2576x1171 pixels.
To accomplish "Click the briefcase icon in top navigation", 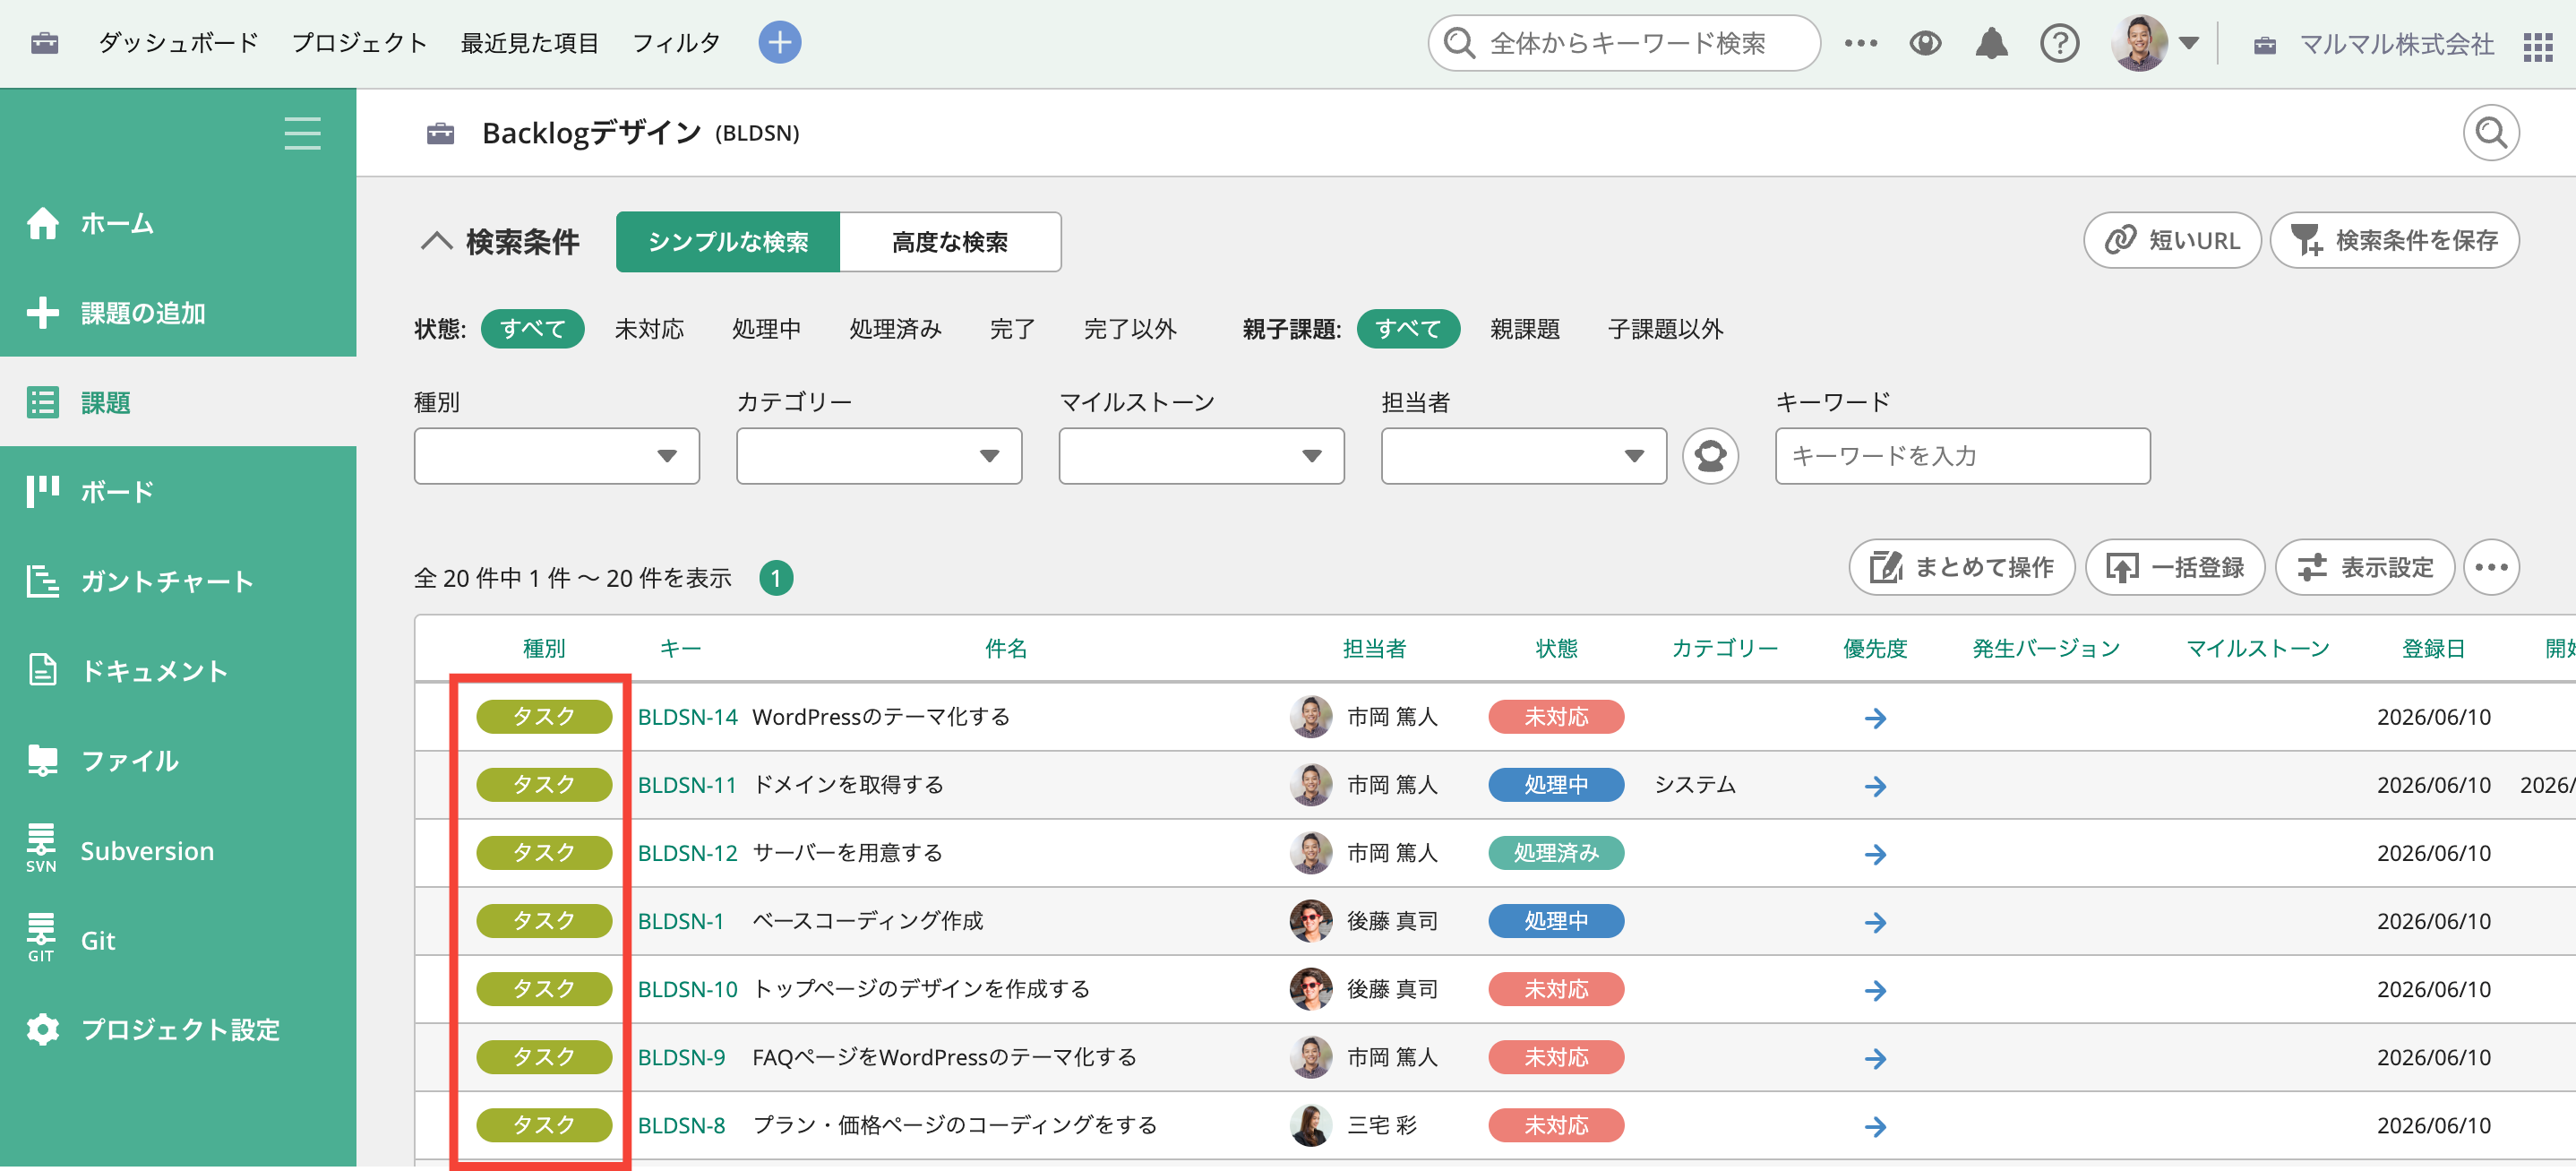I will 45,43.
